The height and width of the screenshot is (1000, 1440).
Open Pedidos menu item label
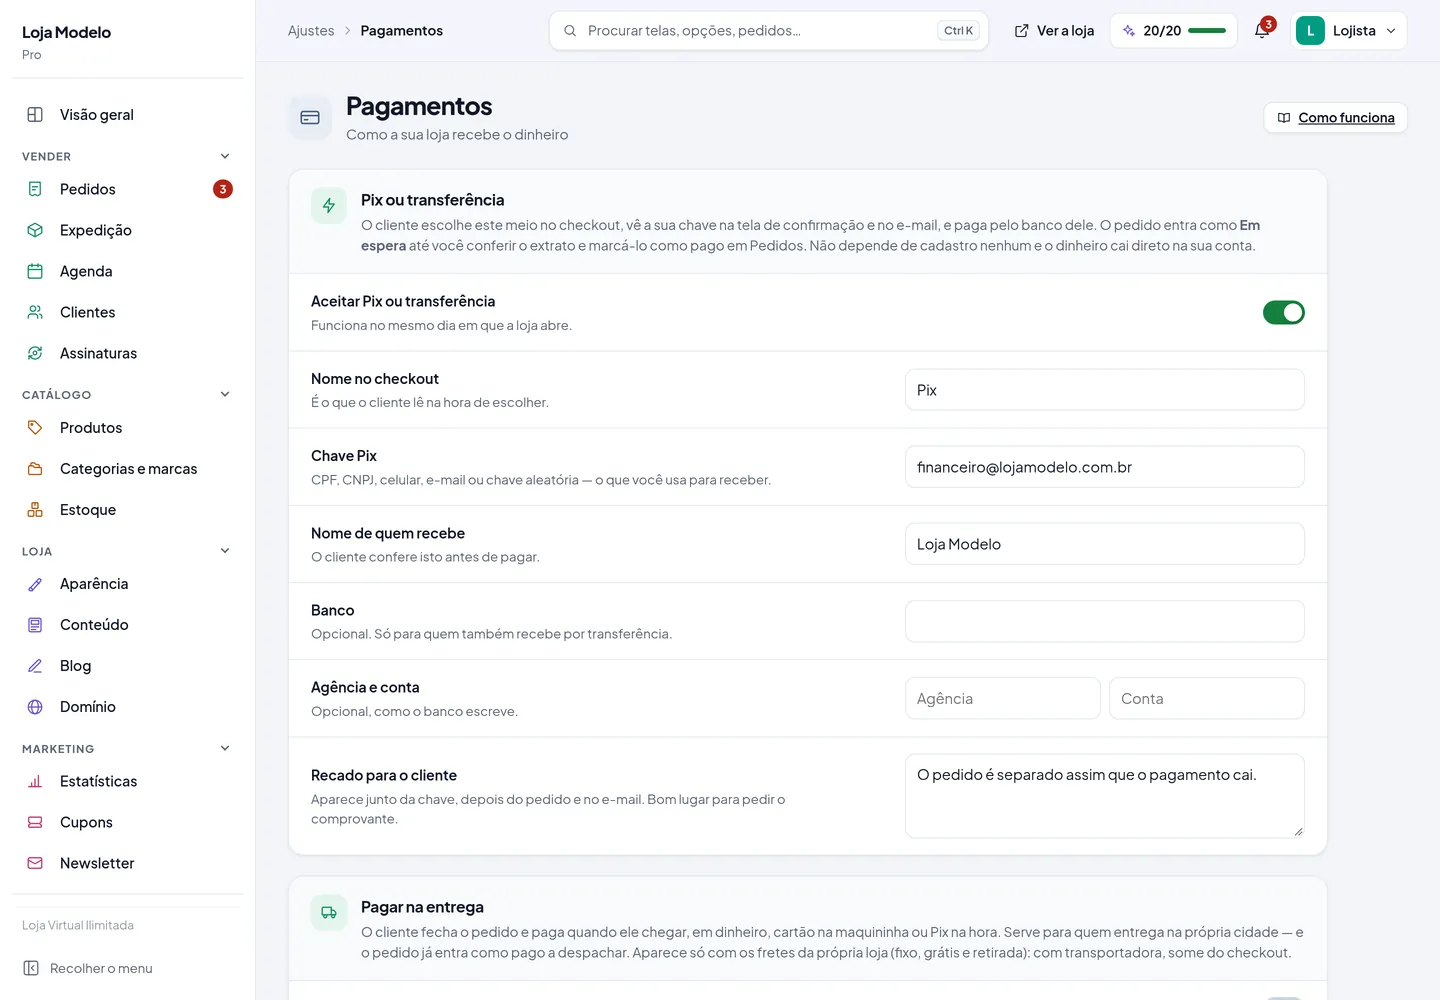88,189
